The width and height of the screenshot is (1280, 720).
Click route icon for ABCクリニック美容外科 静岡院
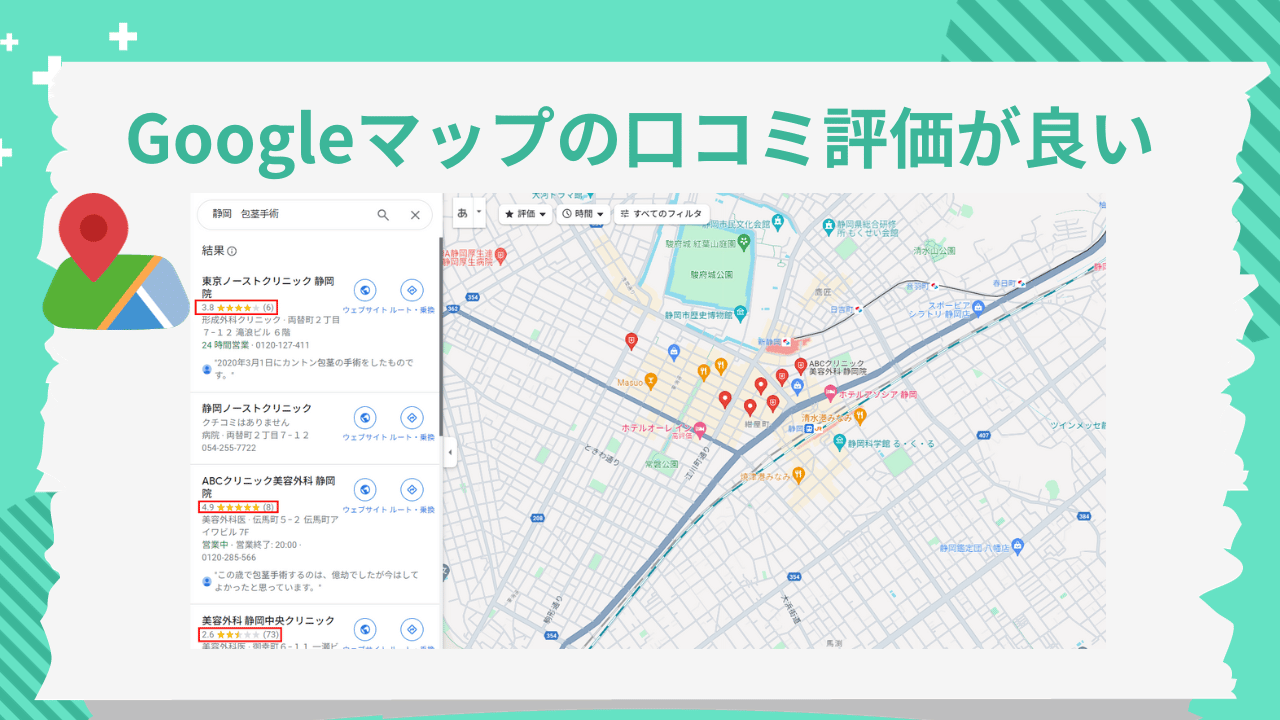point(411,490)
